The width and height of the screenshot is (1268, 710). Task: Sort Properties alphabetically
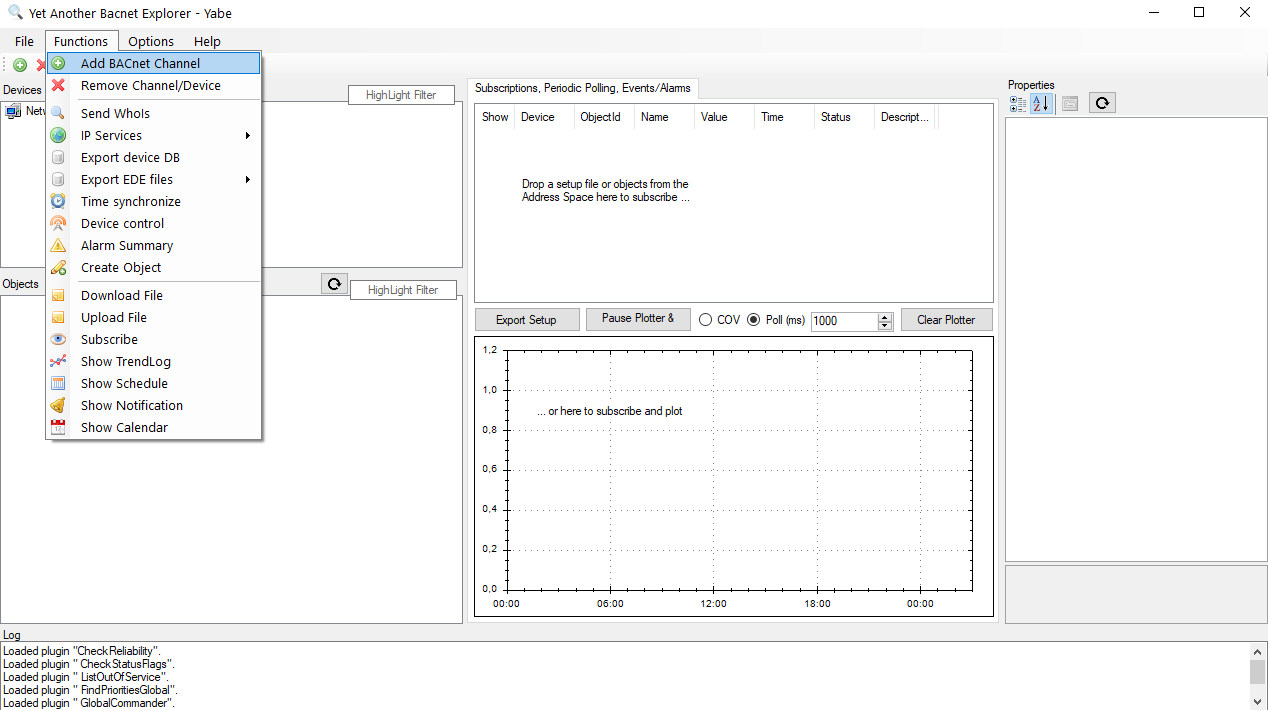1041,103
